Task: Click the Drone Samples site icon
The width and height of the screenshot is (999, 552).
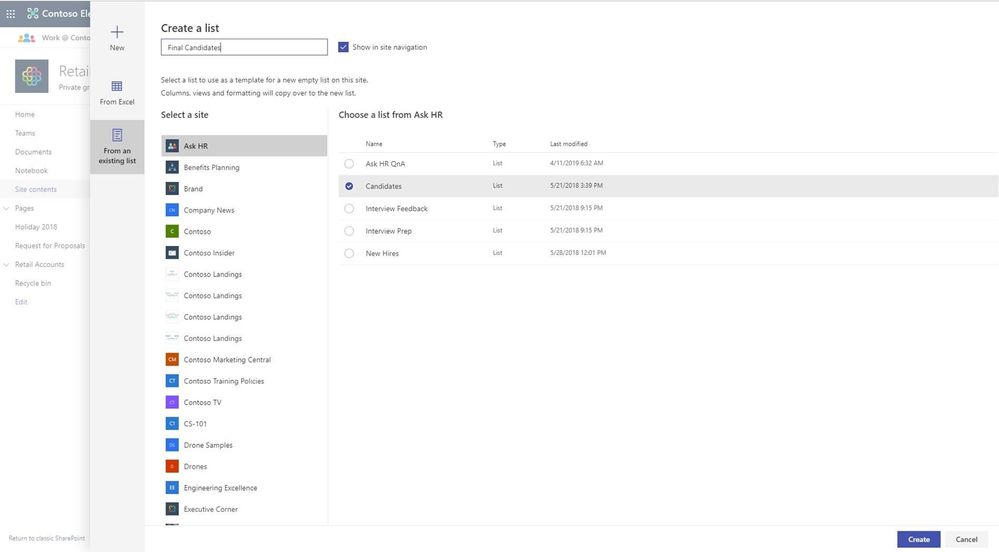Action: coord(172,445)
